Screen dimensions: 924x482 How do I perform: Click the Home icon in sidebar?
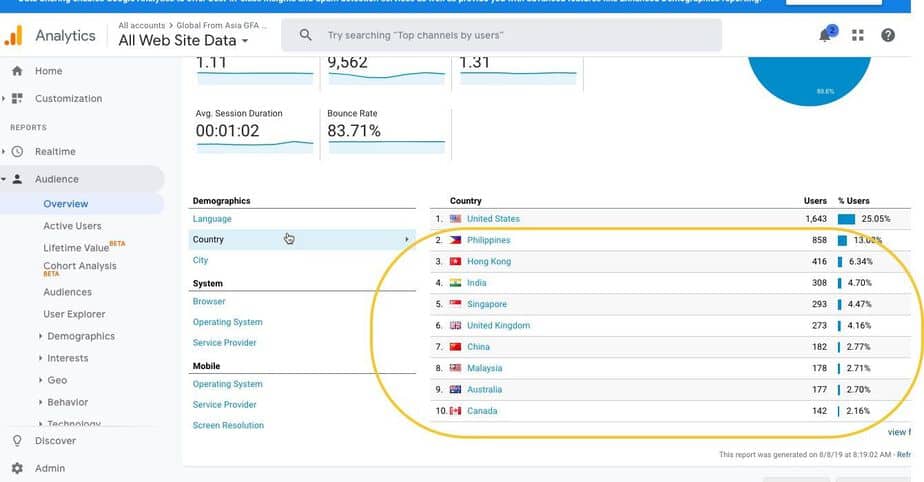click(17, 71)
